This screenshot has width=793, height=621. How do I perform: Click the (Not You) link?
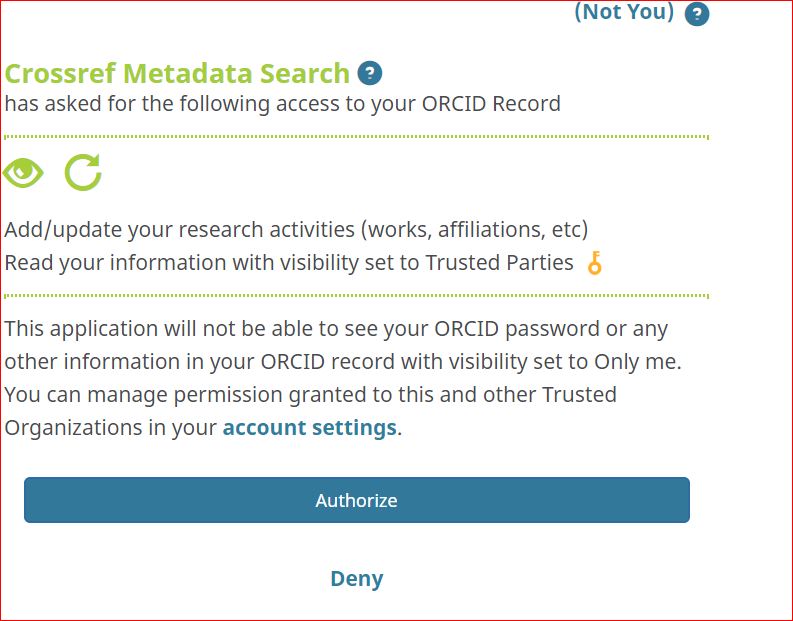click(624, 12)
